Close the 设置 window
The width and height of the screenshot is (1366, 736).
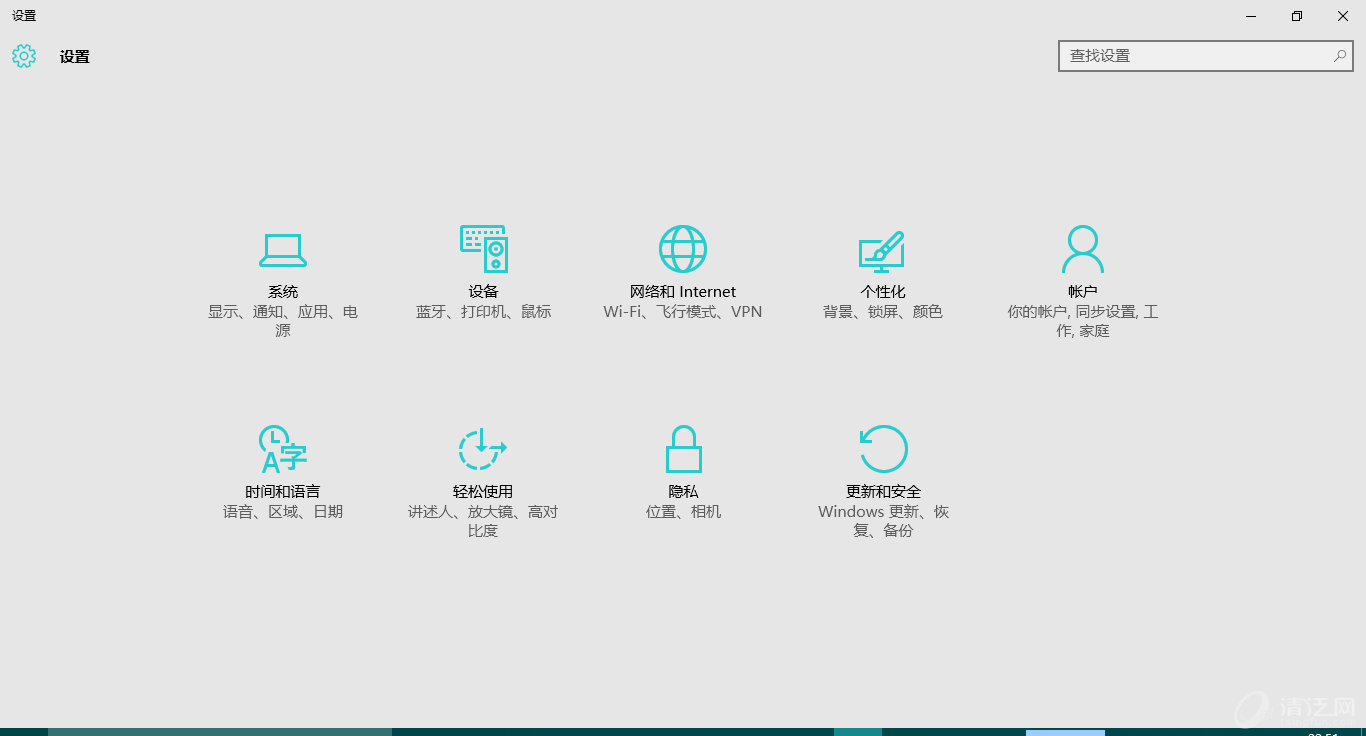[x=1343, y=16]
